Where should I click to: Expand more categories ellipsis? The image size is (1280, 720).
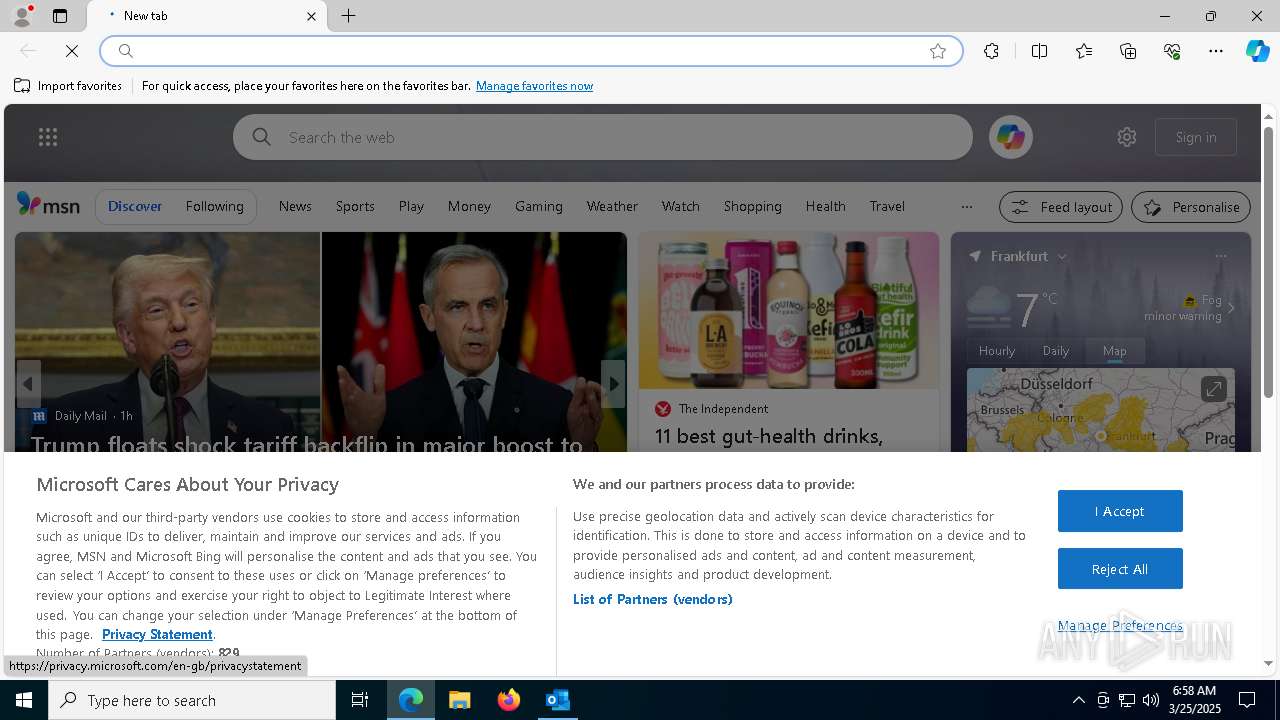point(966,207)
